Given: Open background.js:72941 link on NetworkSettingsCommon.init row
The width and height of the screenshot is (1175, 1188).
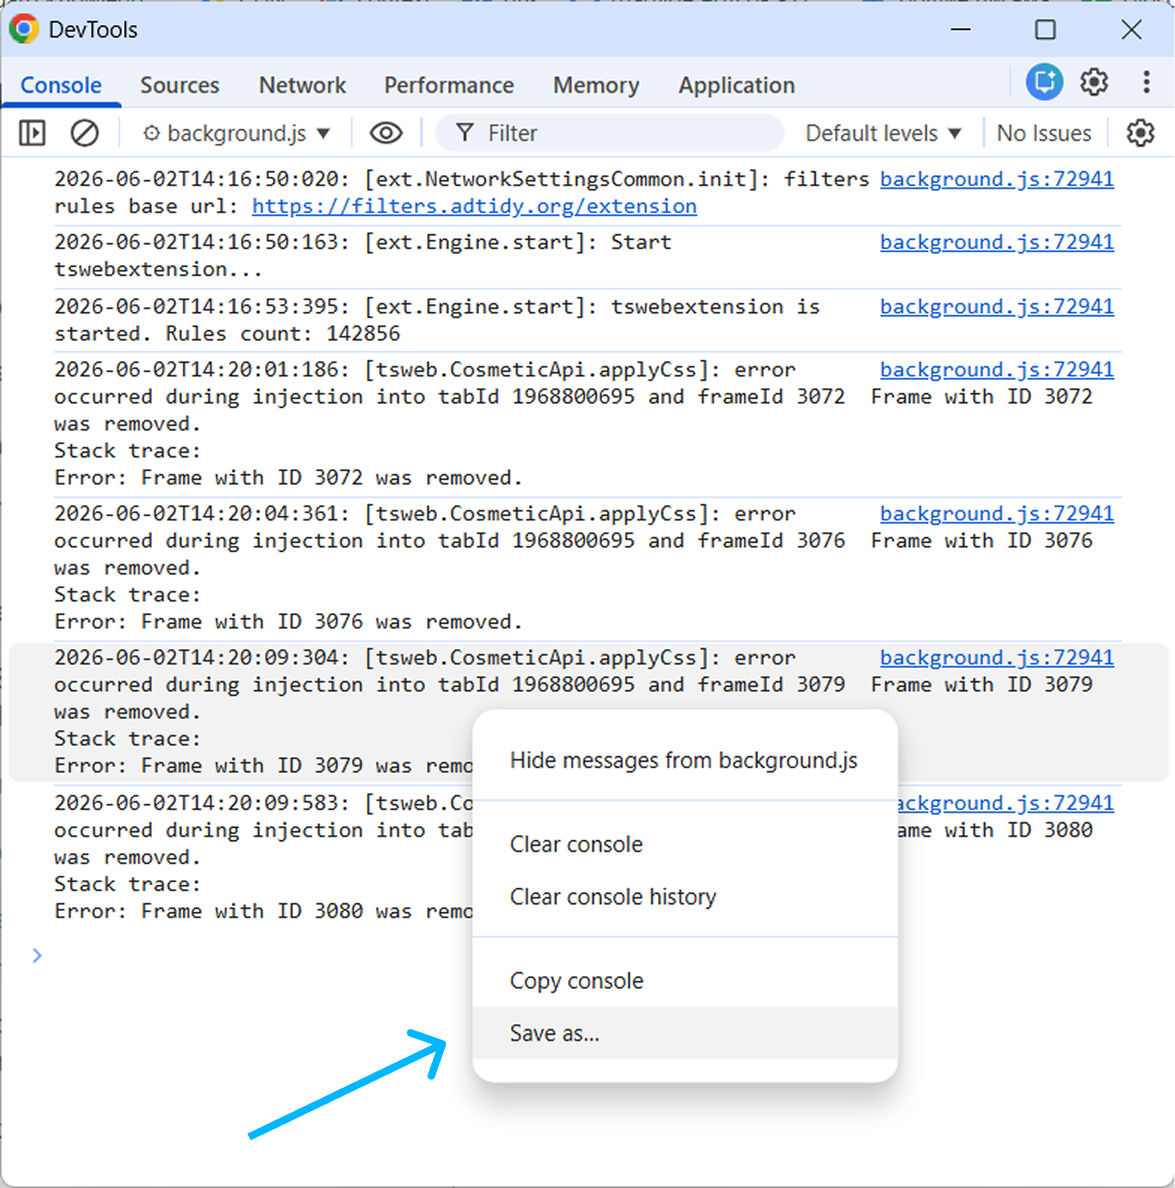Looking at the screenshot, I should coord(997,179).
